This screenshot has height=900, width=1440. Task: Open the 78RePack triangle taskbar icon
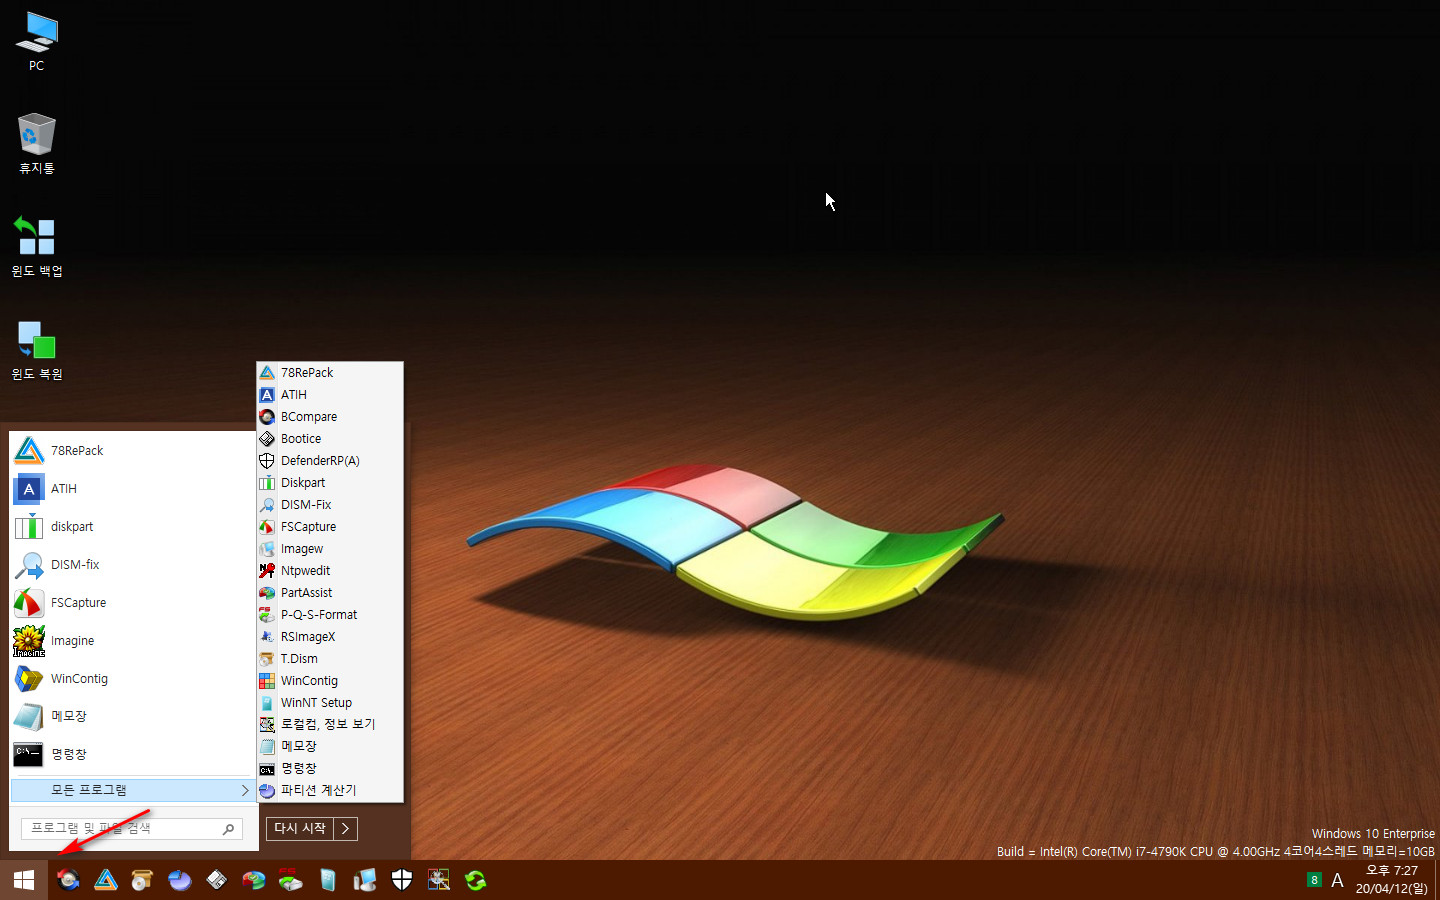point(106,880)
